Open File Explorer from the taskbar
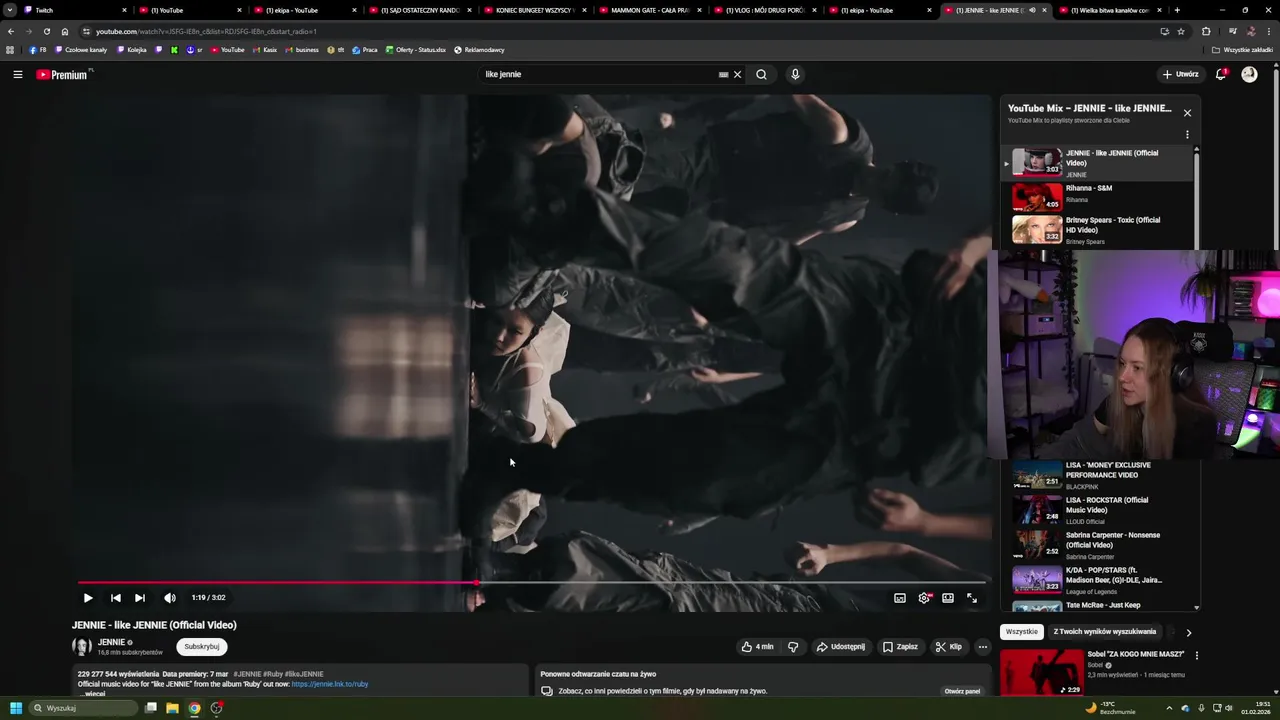This screenshot has width=1280, height=720. [172, 708]
